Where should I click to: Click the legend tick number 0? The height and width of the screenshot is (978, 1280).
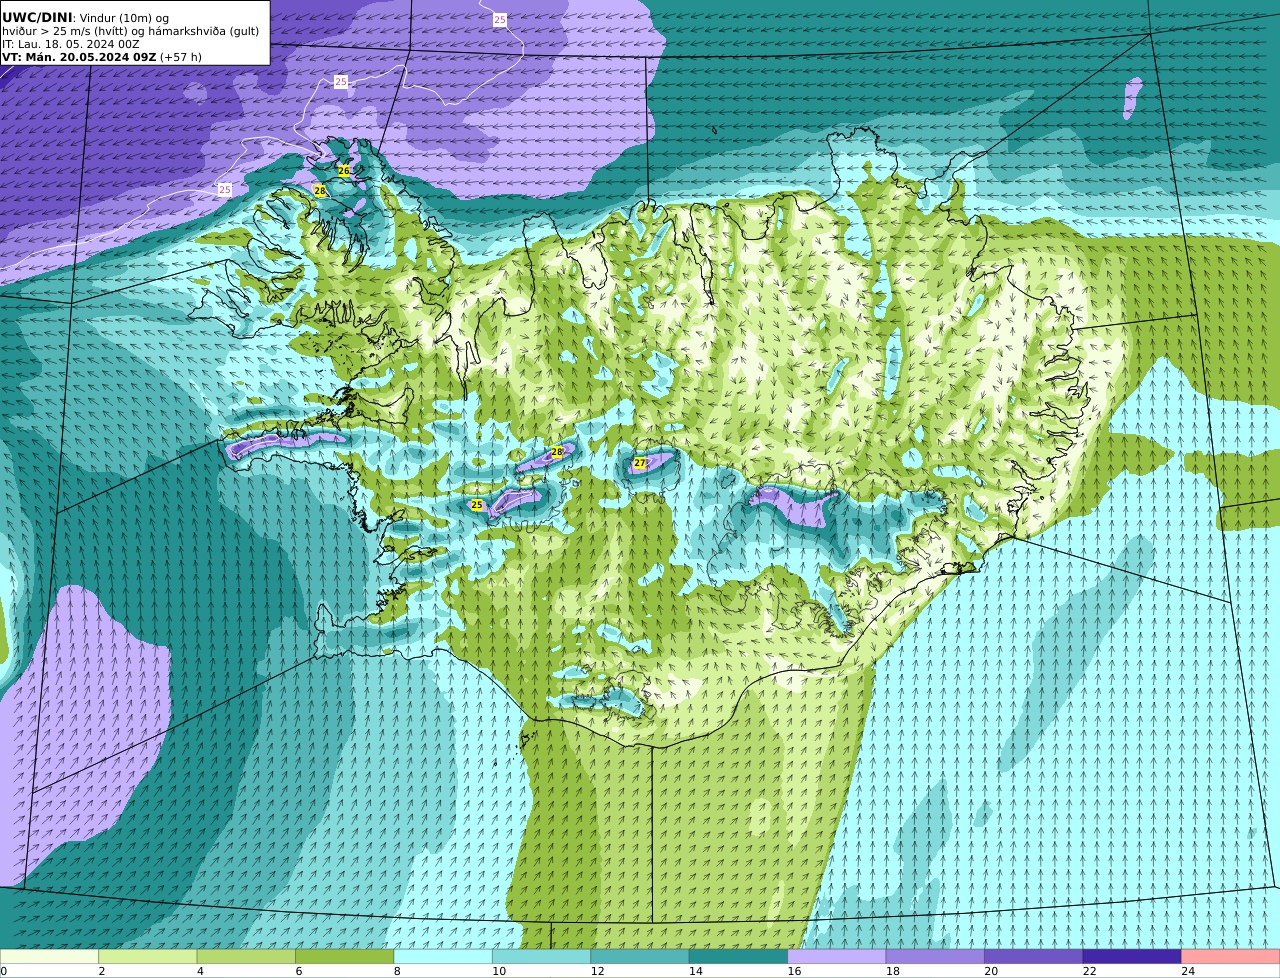coord(3,971)
